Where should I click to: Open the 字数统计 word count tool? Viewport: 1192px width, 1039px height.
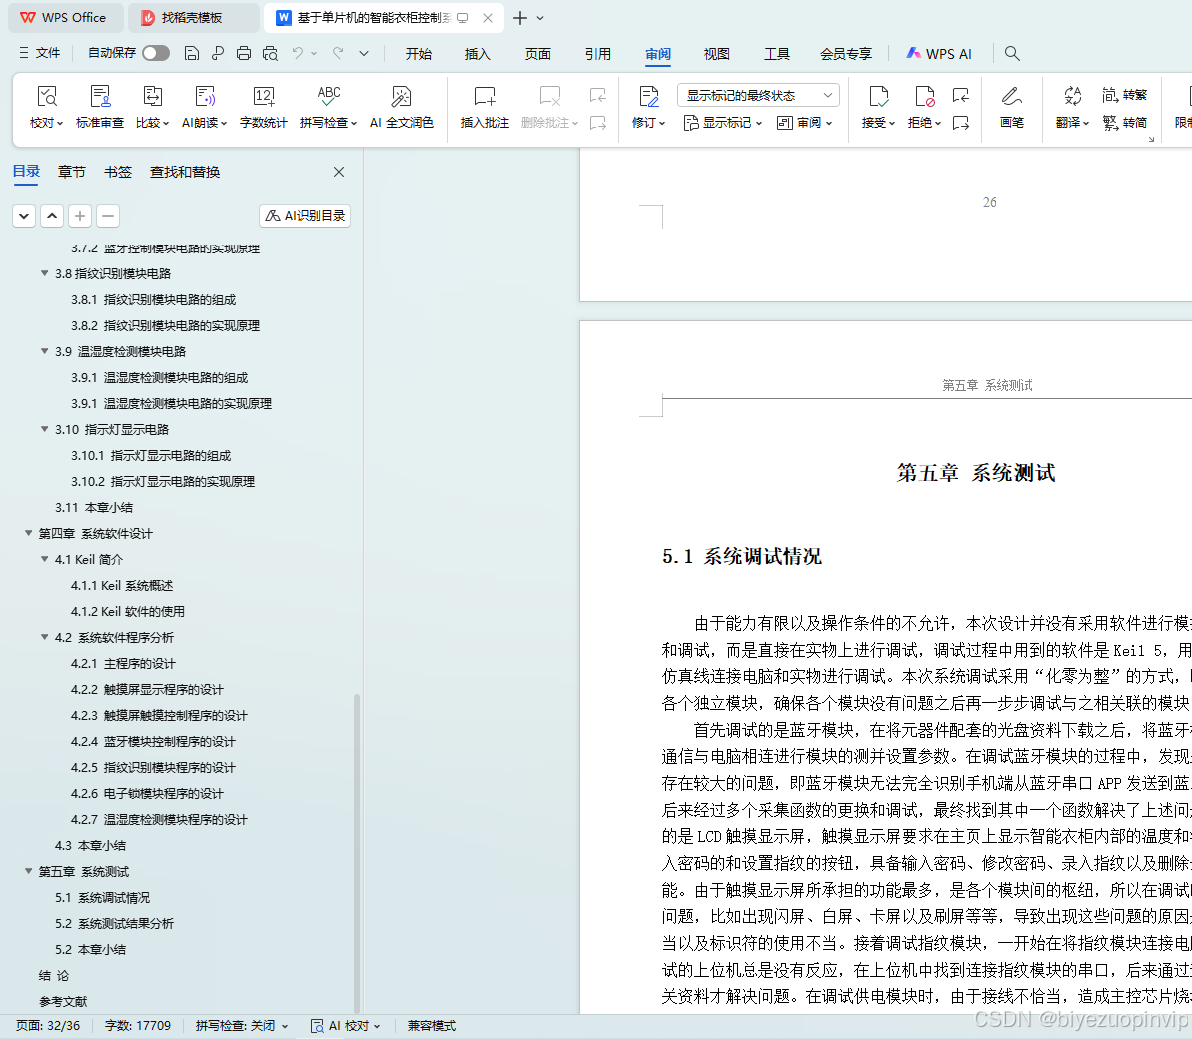[x=263, y=106]
